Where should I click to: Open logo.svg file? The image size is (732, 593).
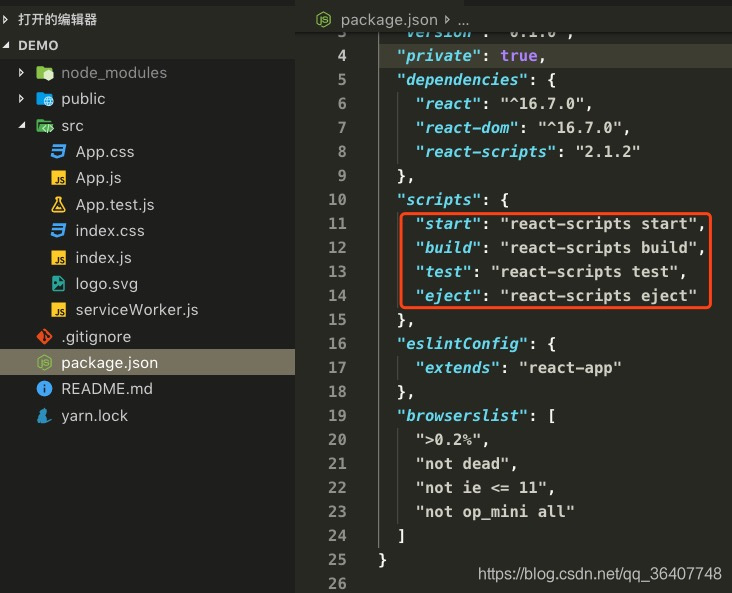point(106,284)
